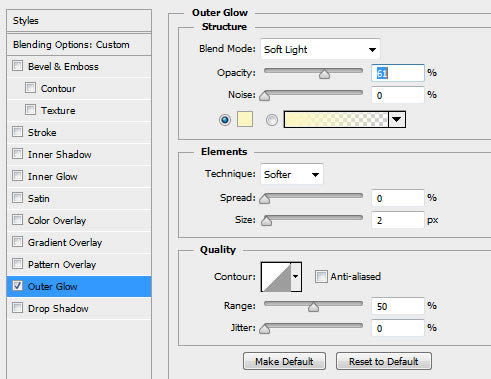Open the Blend Mode Soft Light dropdown
491x379 pixels.
[320, 49]
